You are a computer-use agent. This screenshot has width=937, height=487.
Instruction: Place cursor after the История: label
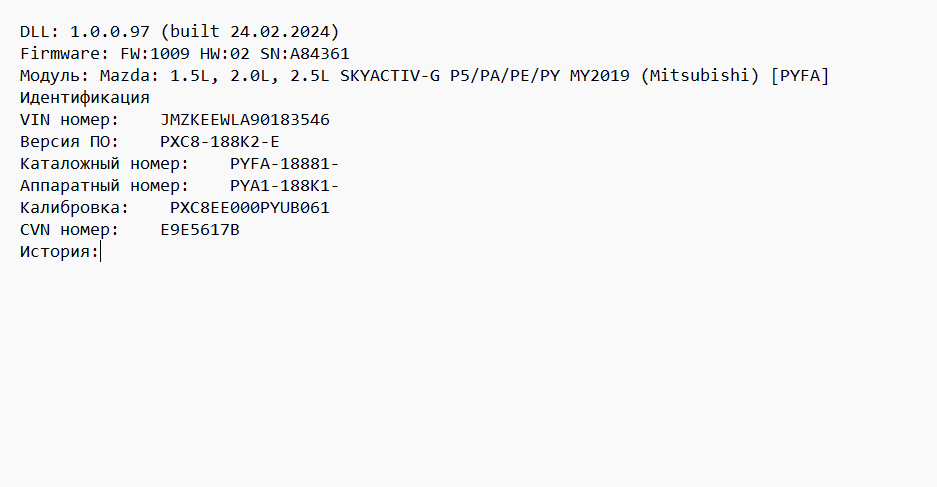101,252
